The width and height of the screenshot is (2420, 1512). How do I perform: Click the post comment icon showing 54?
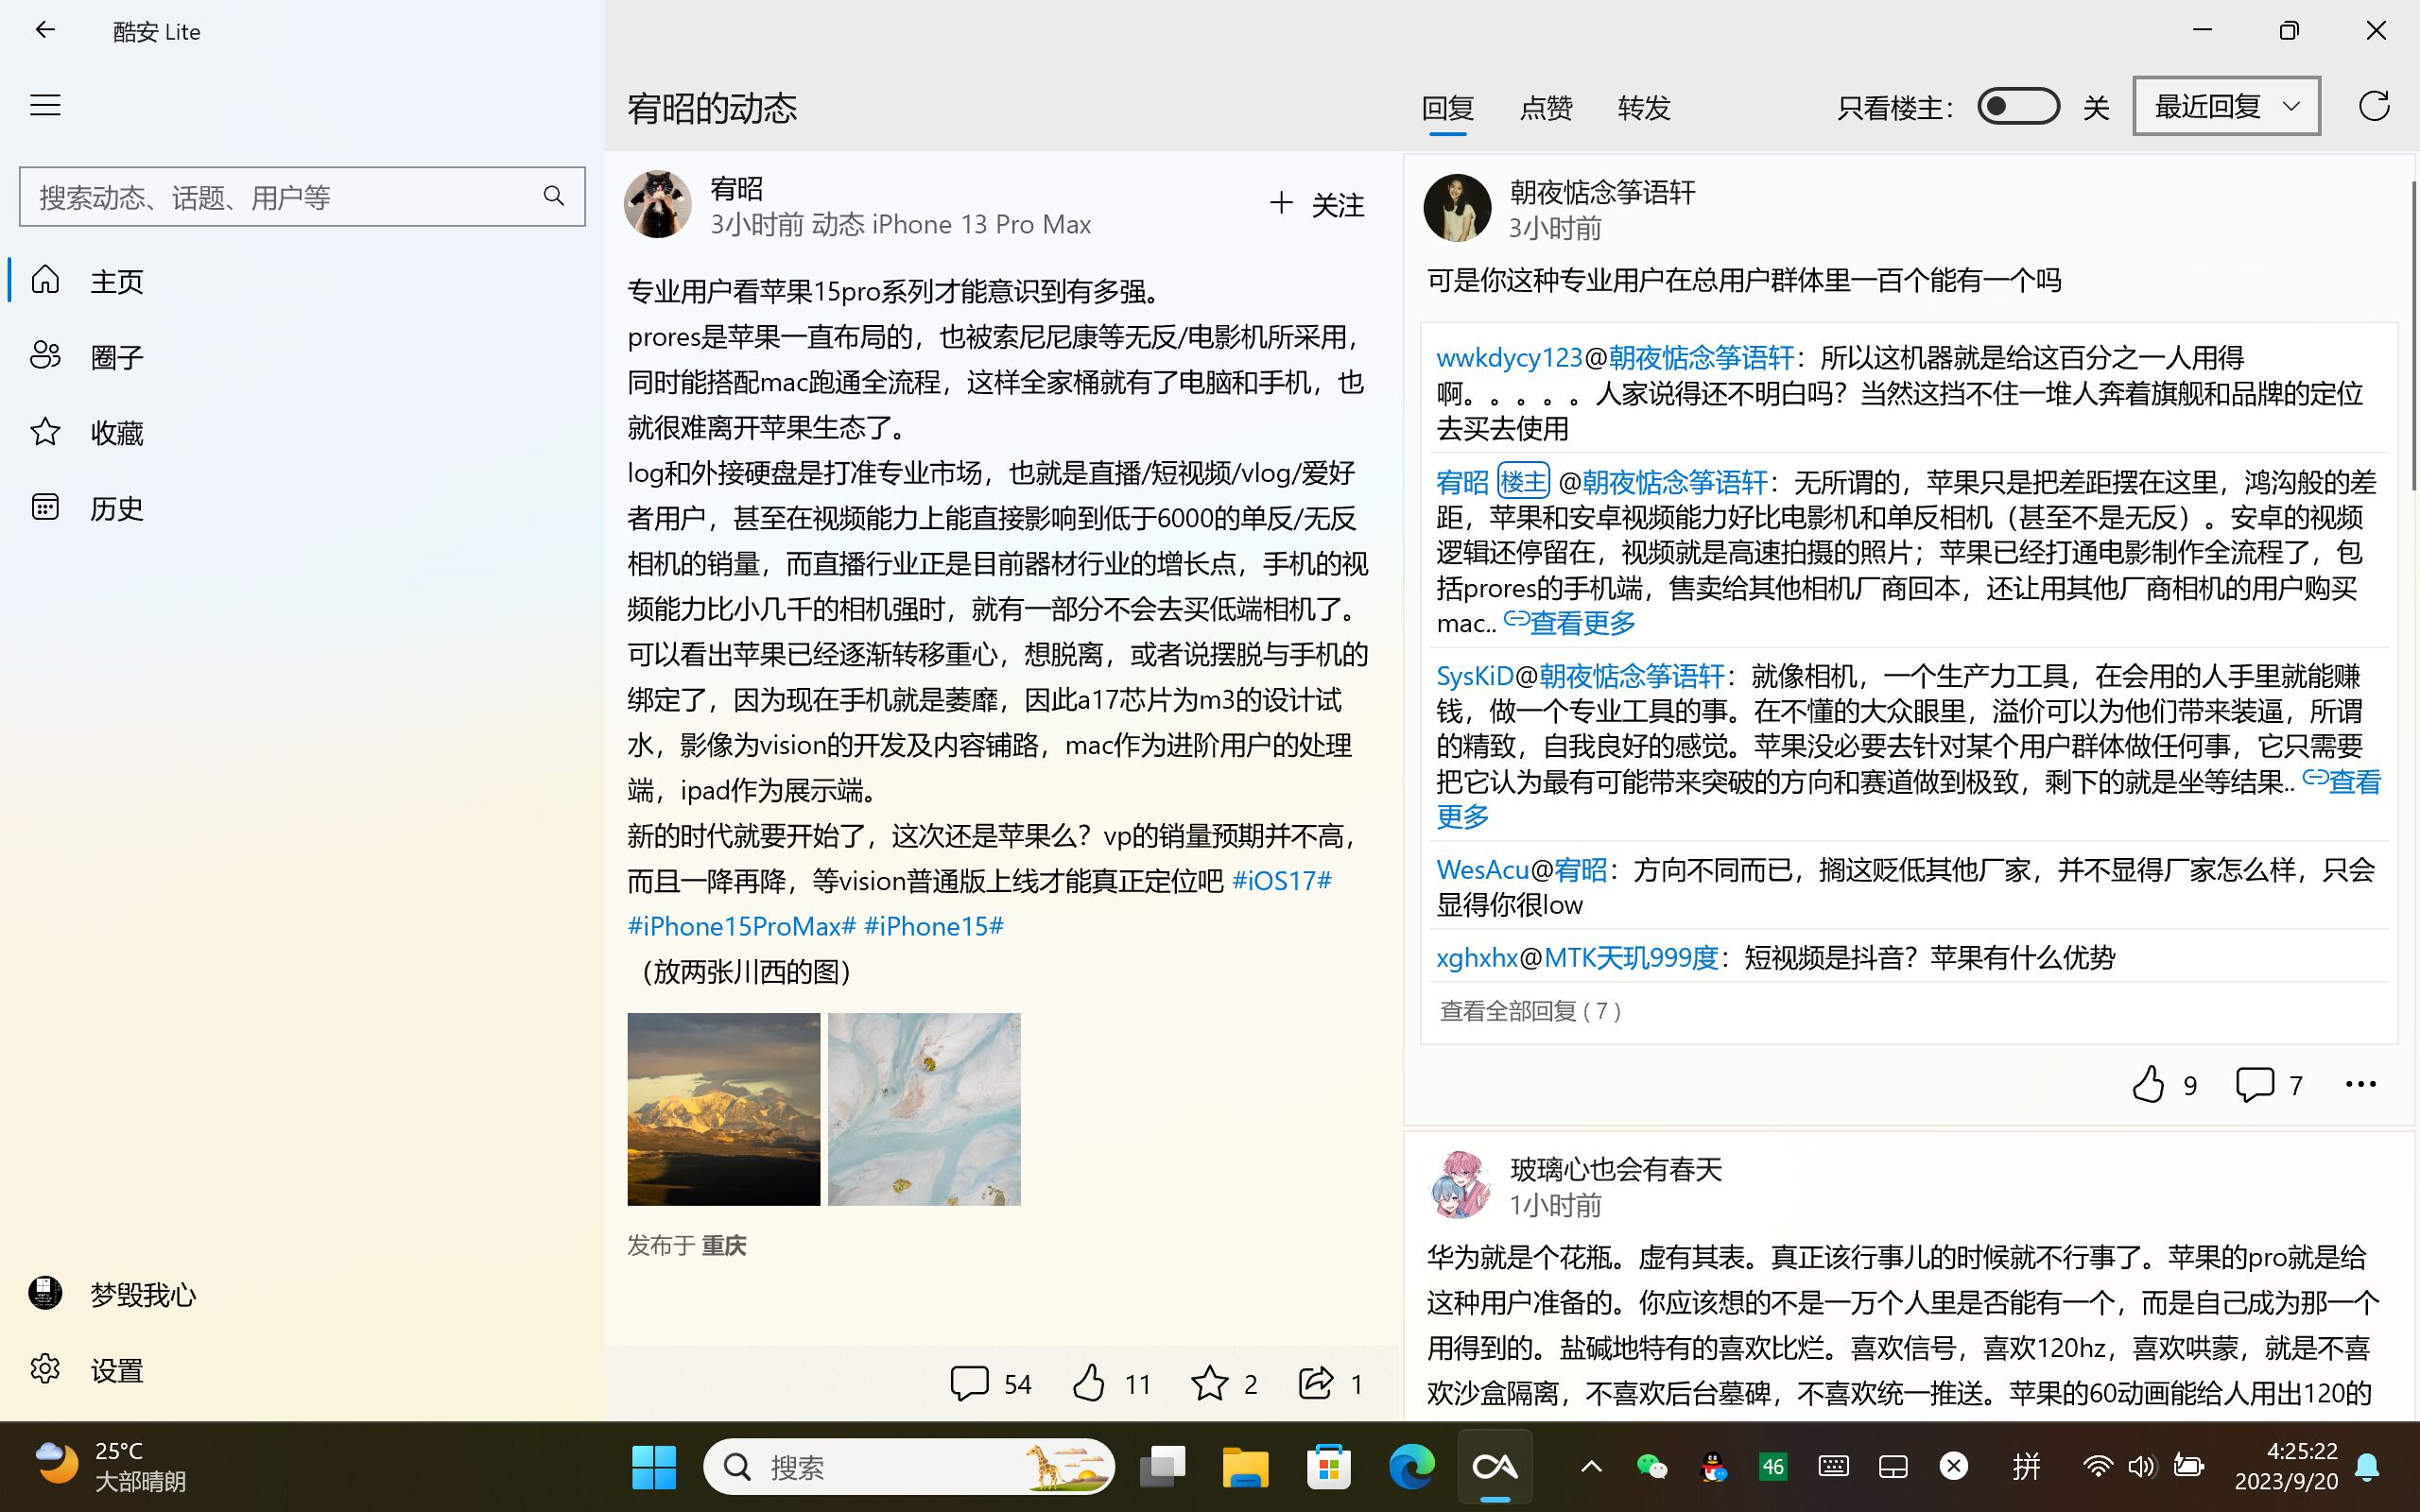pyautogui.click(x=989, y=1383)
